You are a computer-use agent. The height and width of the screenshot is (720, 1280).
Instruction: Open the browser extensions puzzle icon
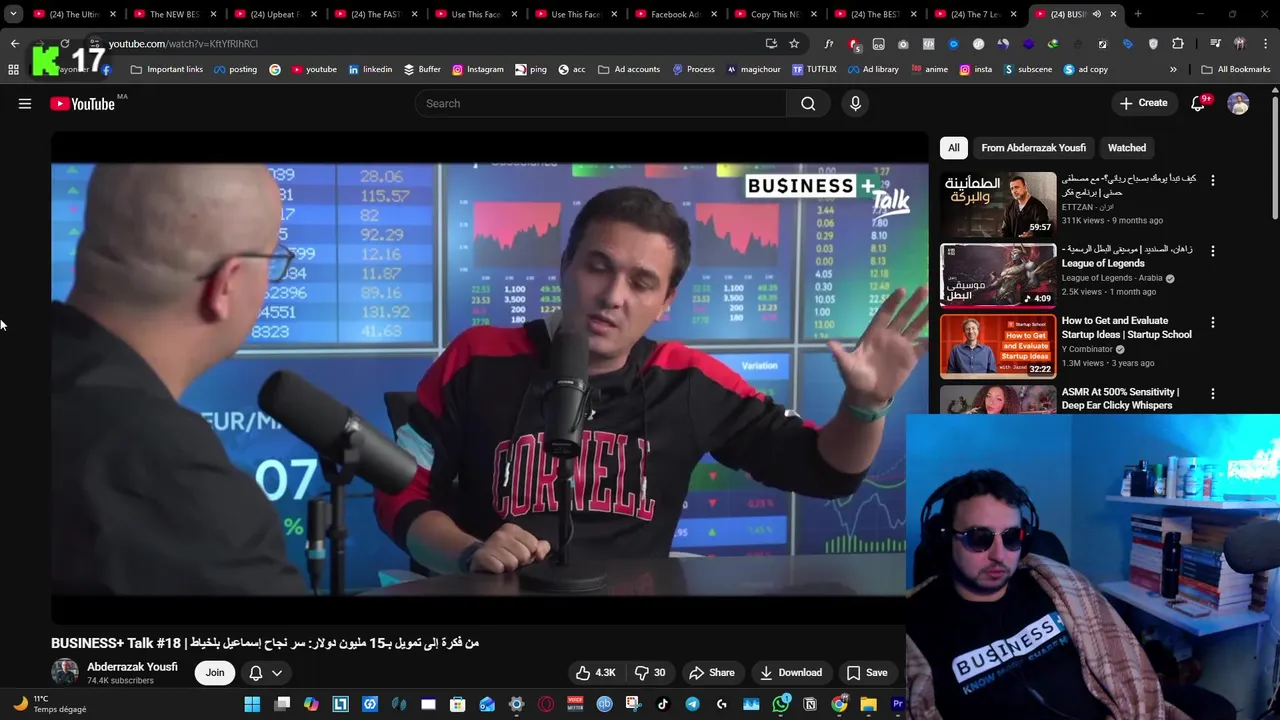click(1178, 44)
